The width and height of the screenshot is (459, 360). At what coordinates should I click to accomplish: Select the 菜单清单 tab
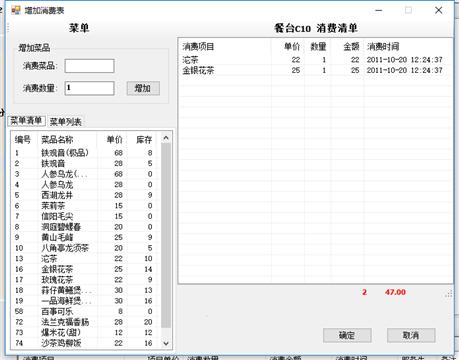(x=26, y=121)
